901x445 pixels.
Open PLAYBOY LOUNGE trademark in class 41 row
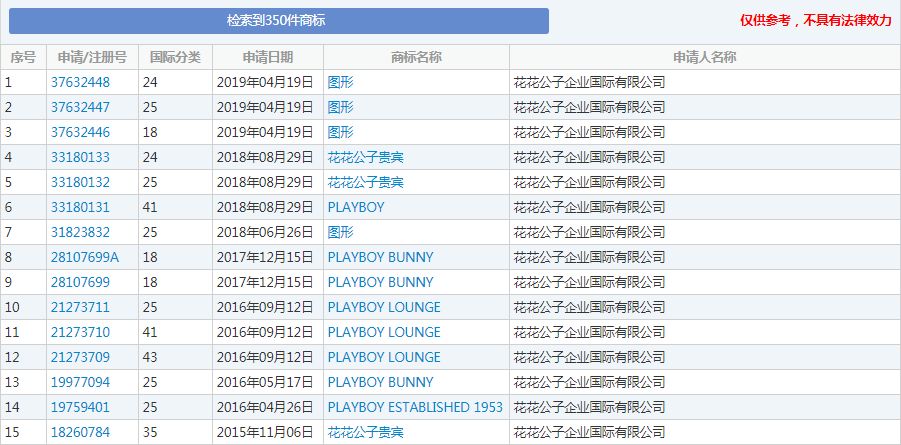point(384,332)
